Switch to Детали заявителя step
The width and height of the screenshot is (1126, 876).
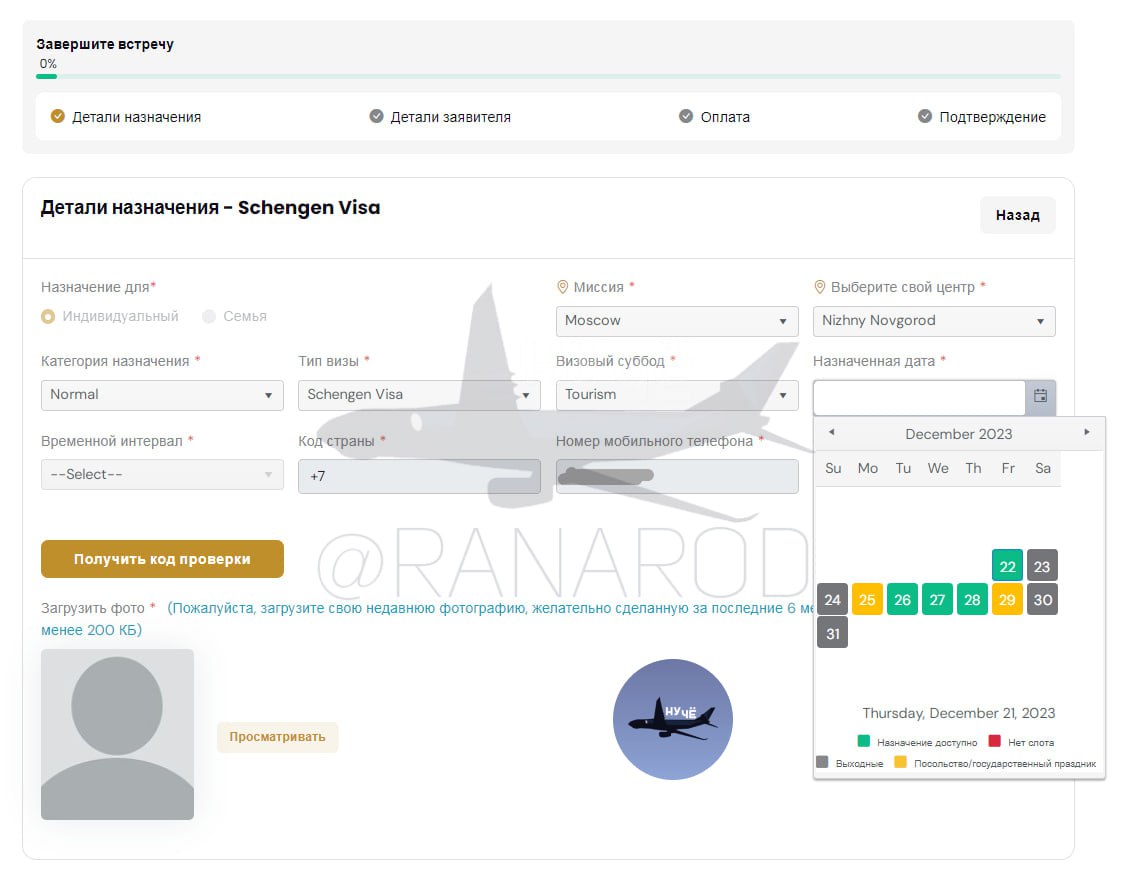pos(440,117)
